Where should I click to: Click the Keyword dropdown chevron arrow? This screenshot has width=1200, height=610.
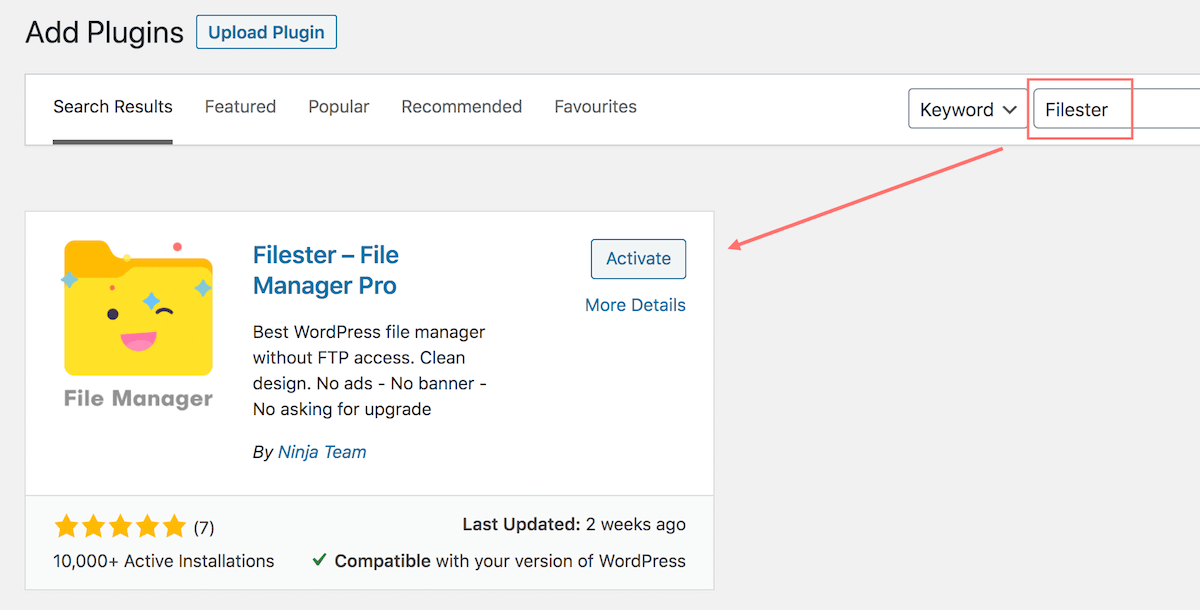pyautogui.click(x=1010, y=109)
